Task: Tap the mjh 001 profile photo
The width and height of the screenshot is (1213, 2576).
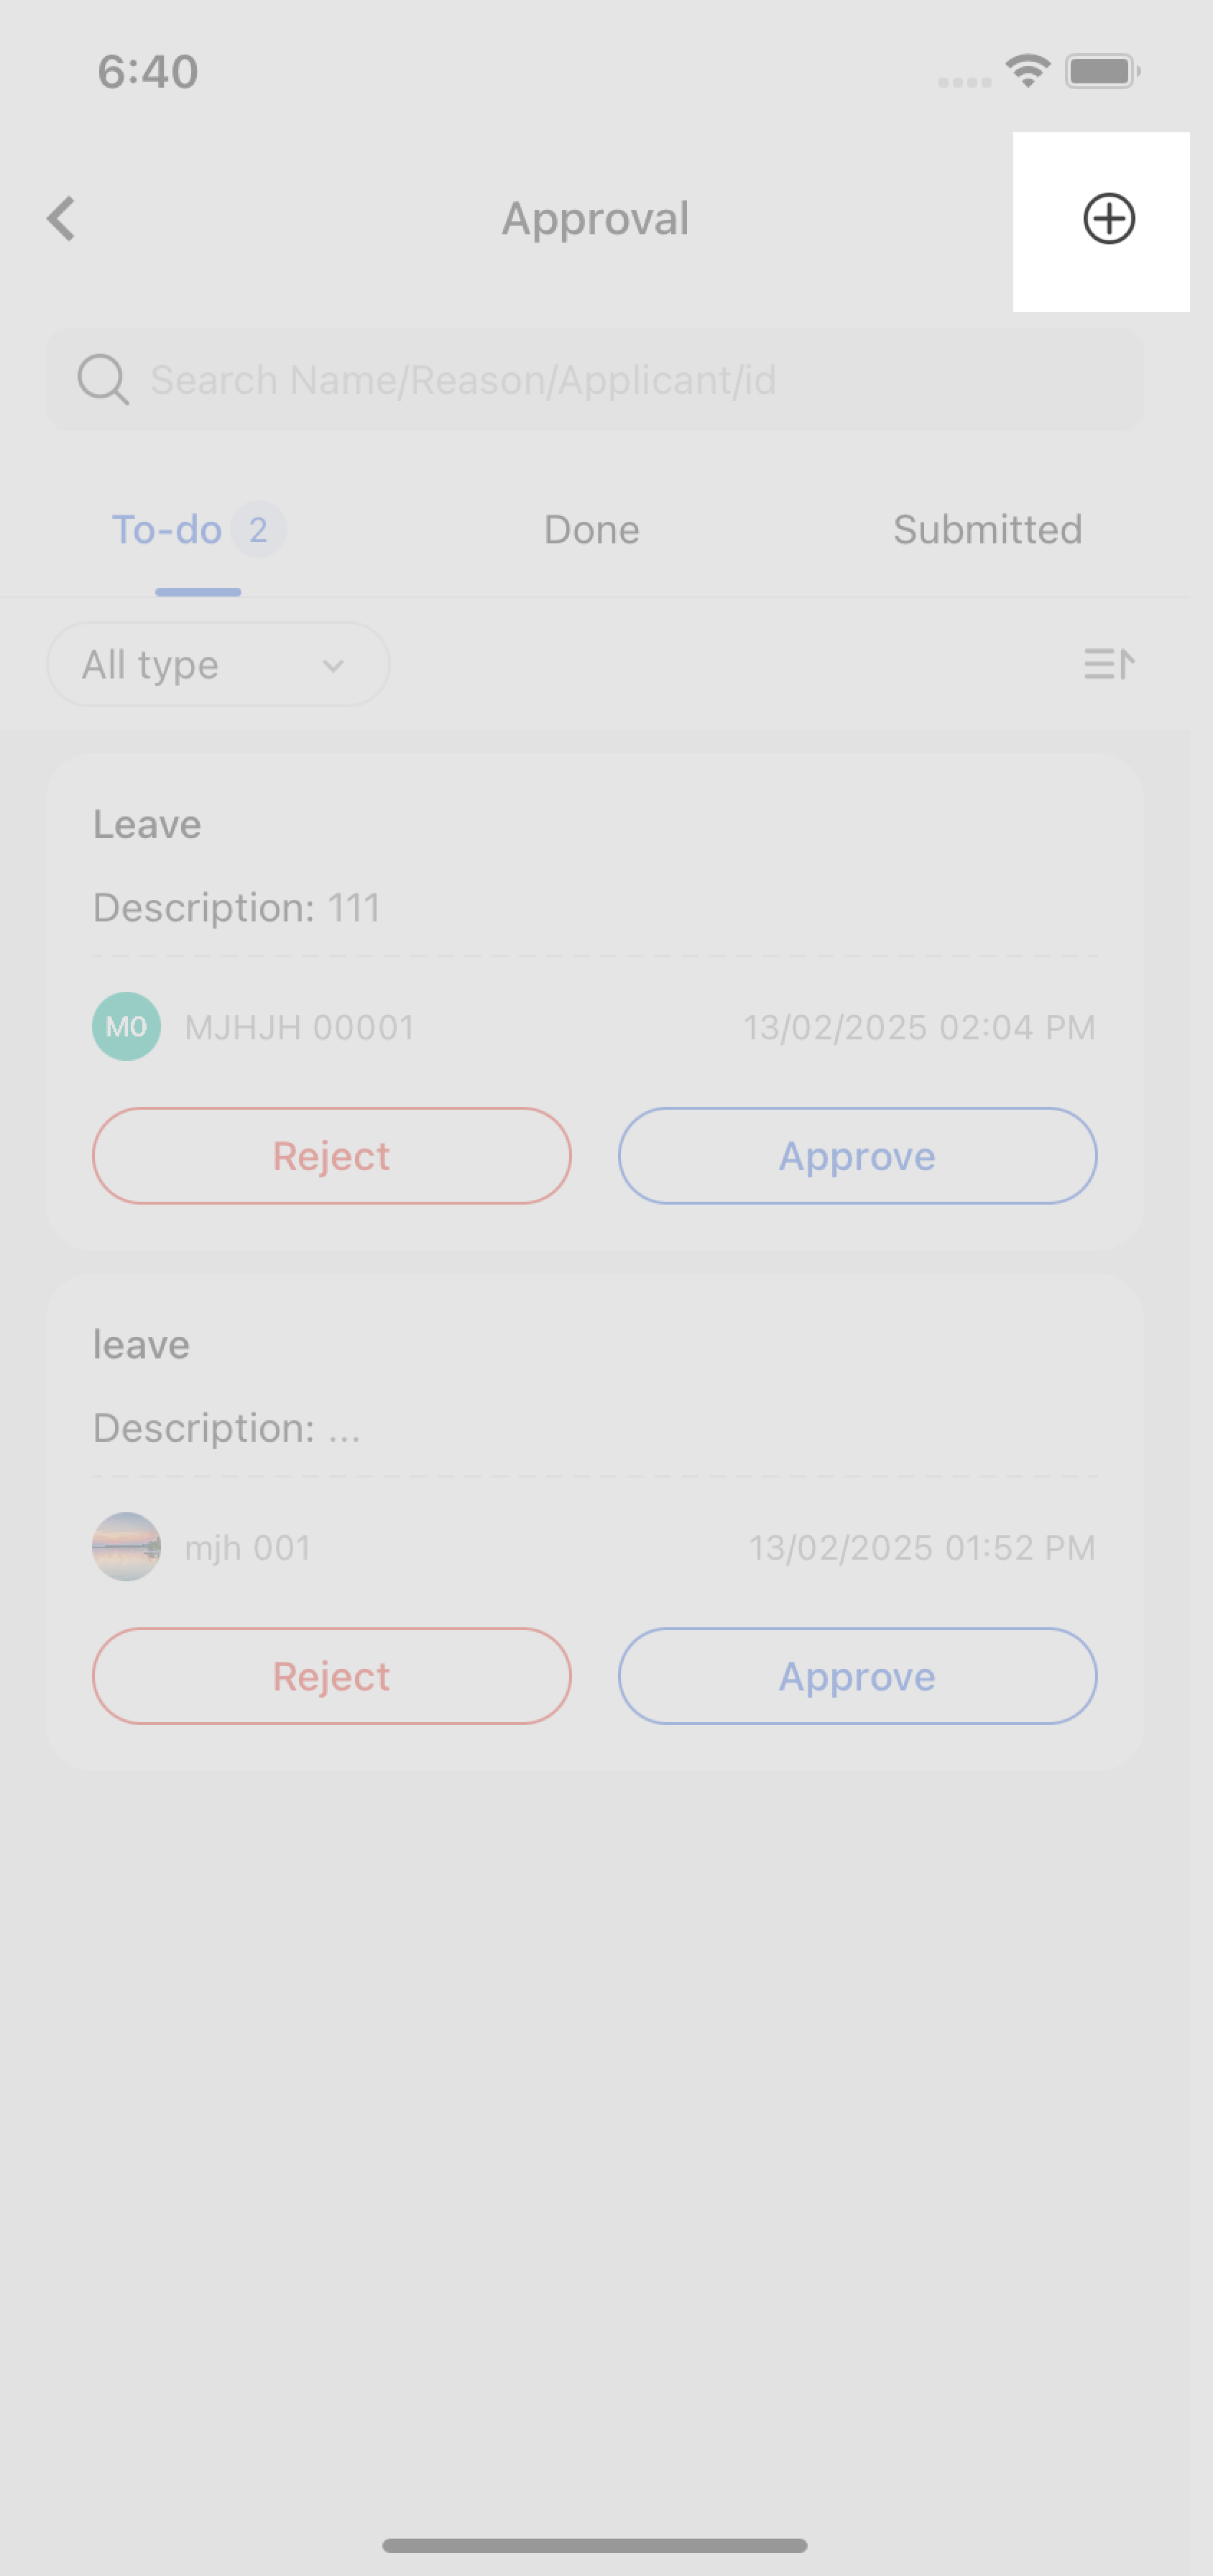Action: 127,1547
